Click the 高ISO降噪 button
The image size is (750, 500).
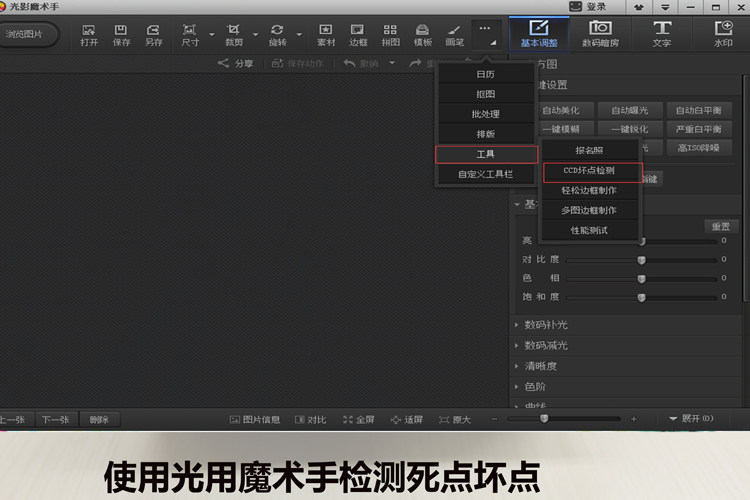(699, 148)
